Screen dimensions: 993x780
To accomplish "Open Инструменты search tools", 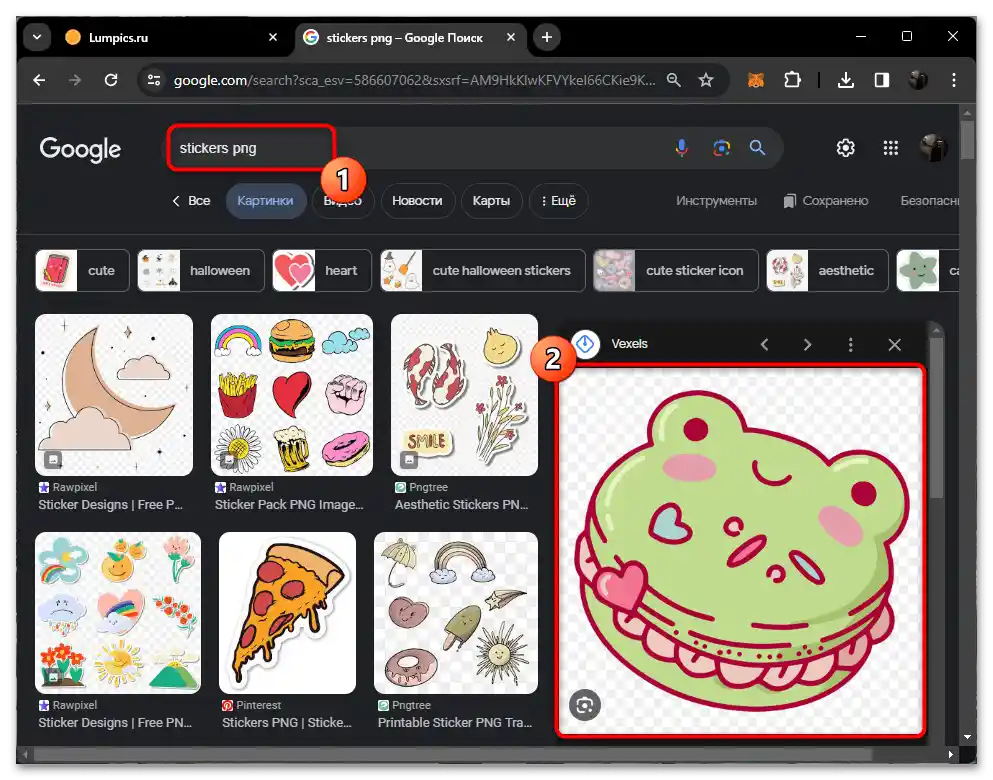I will [x=716, y=201].
